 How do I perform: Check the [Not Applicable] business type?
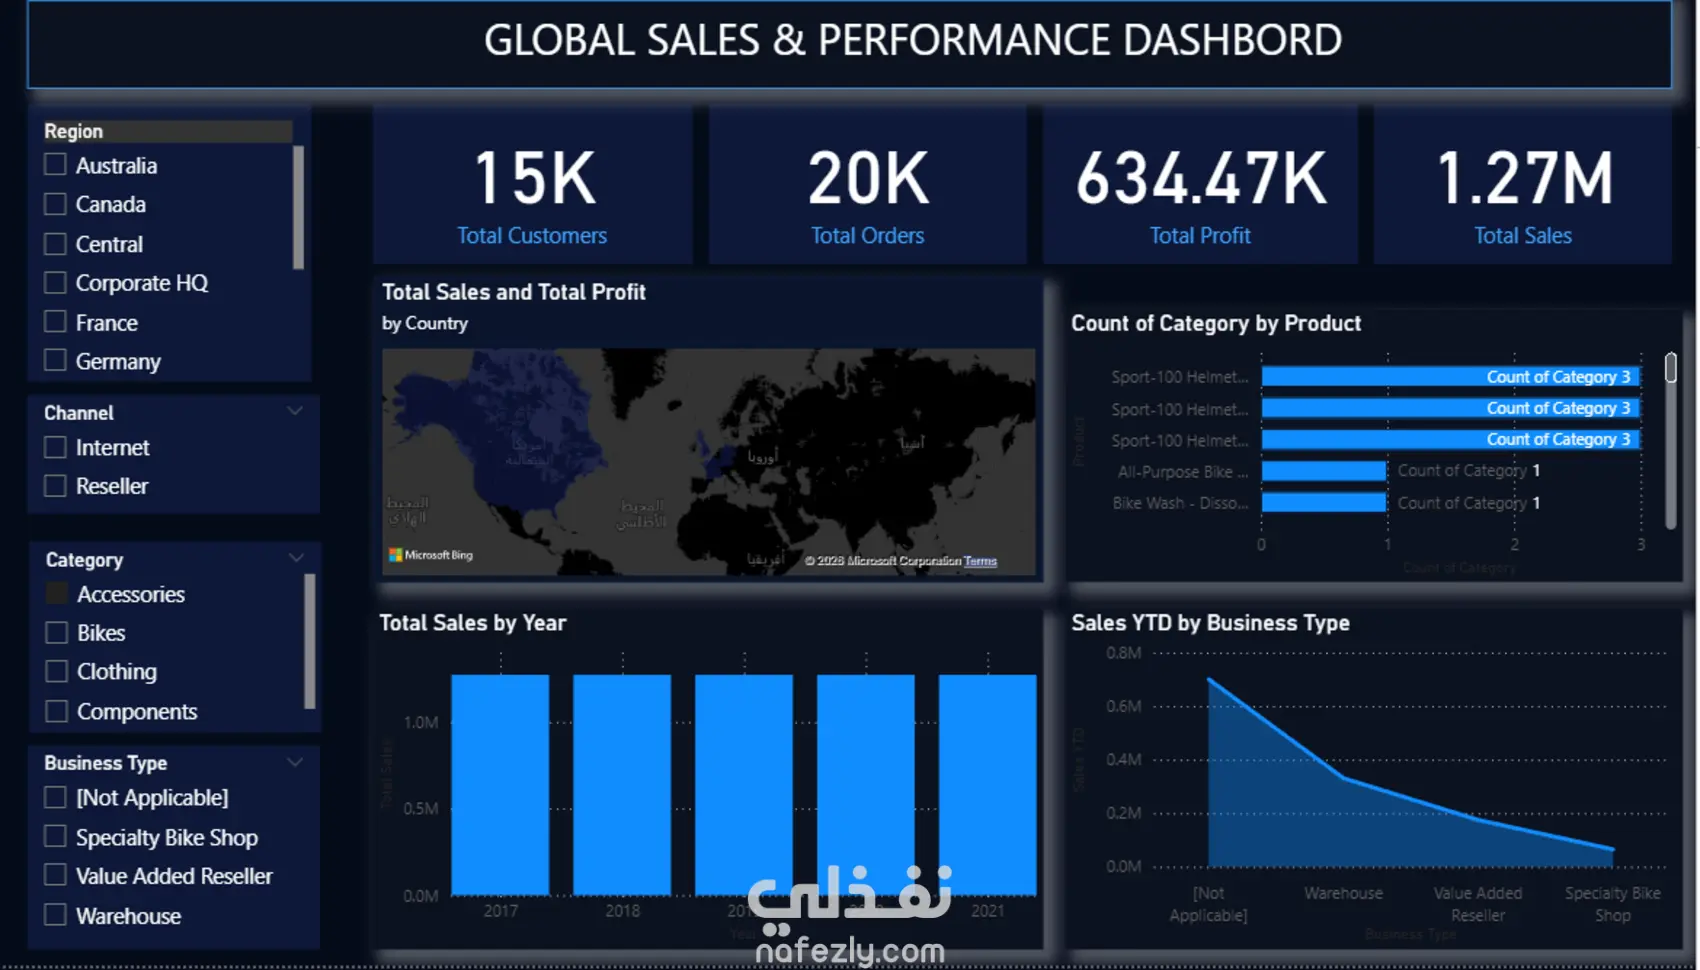click(x=56, y=797)
